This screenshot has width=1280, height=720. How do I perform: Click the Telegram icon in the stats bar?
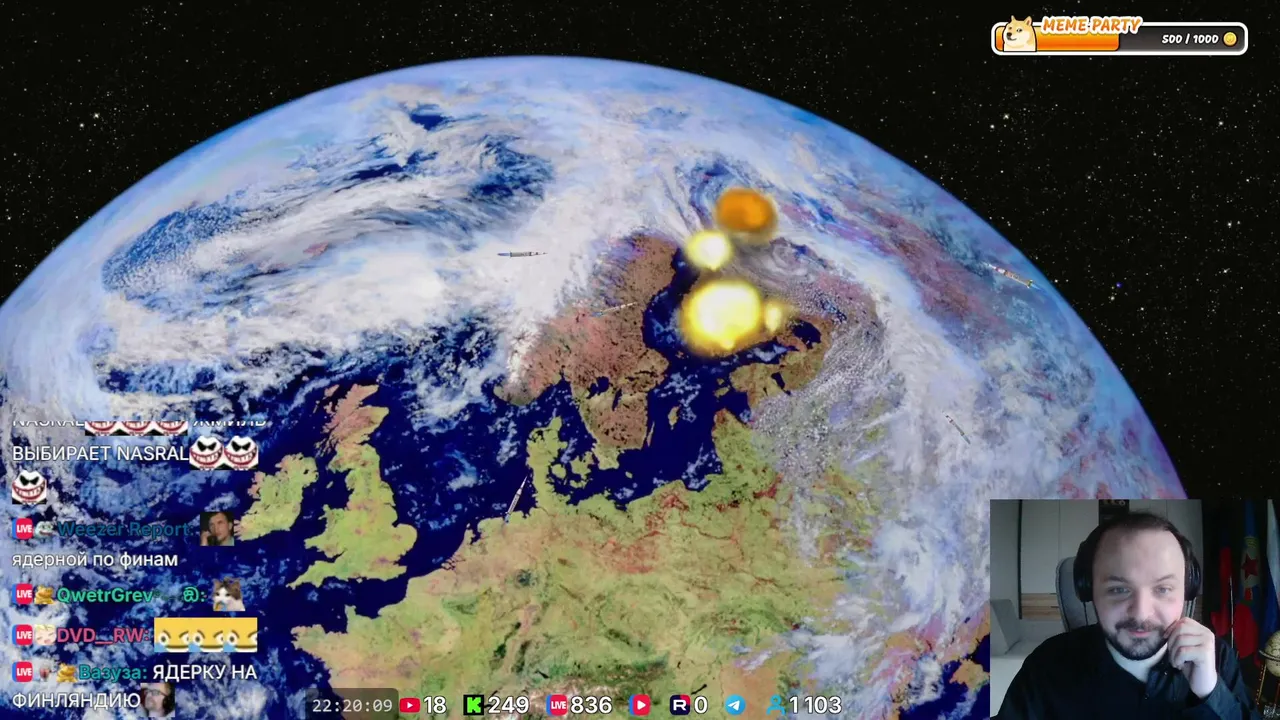pyautogui.click(x=734, y=705)
